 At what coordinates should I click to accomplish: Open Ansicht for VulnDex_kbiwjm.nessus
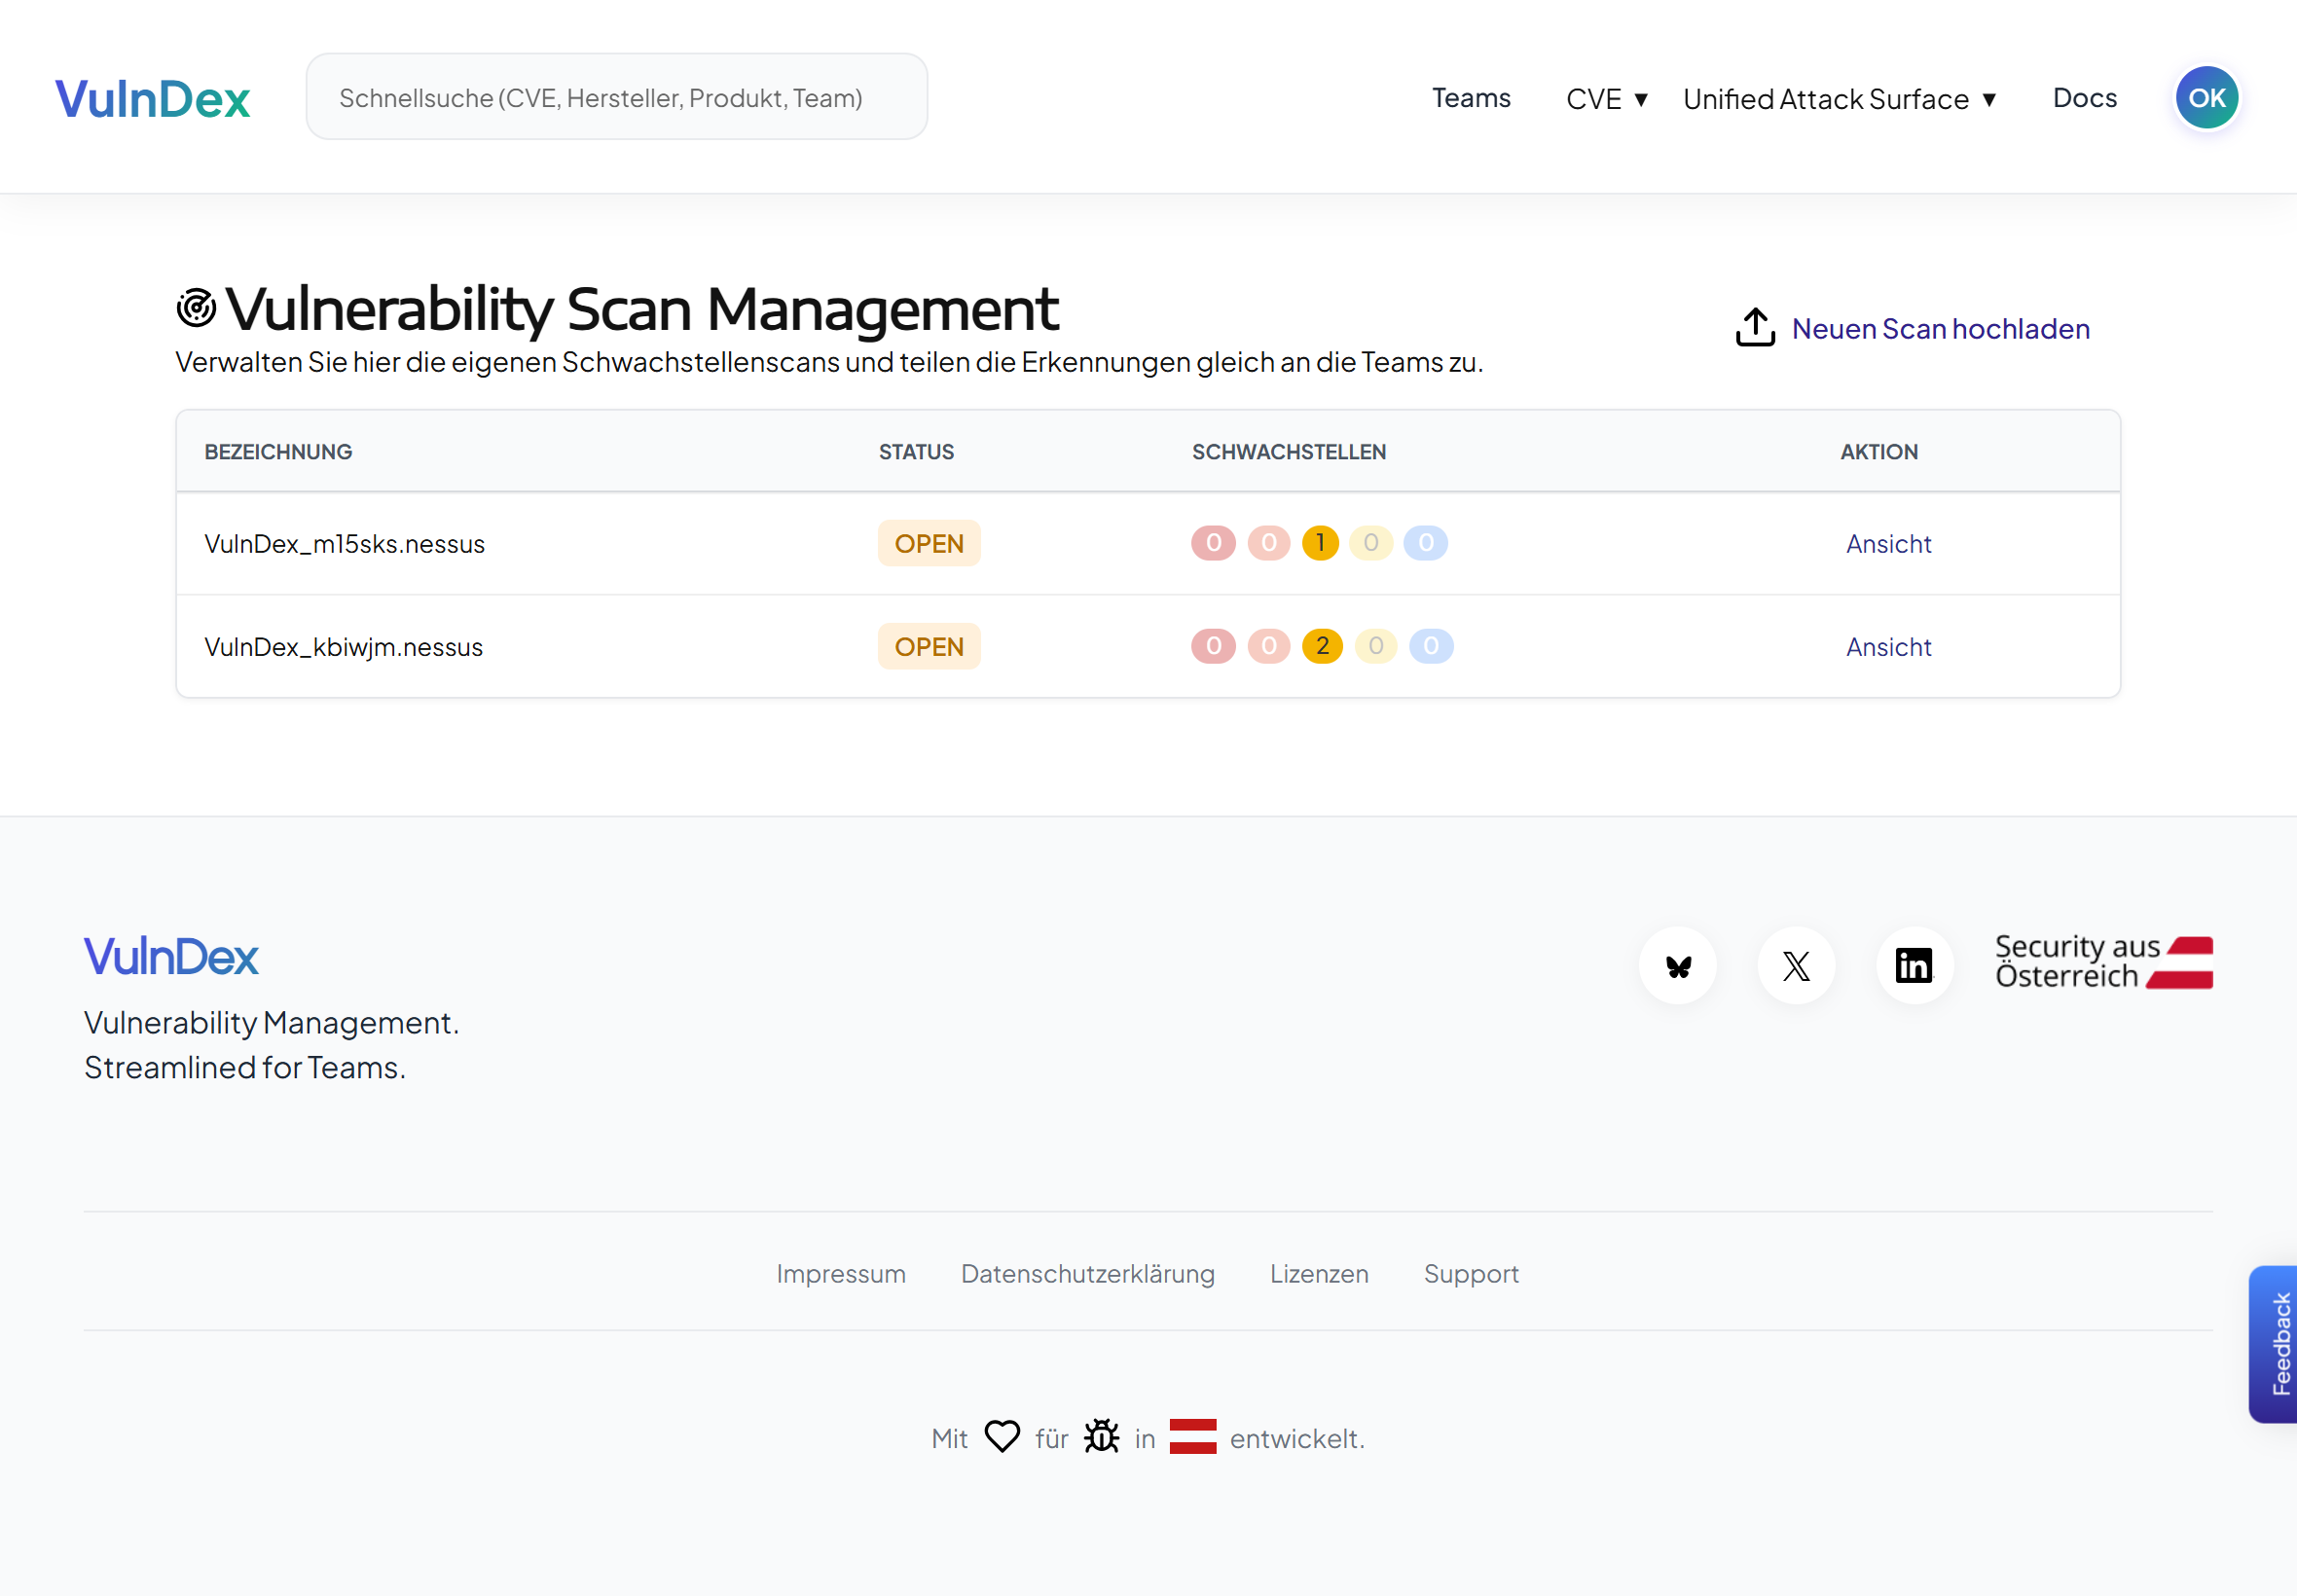1887,647
